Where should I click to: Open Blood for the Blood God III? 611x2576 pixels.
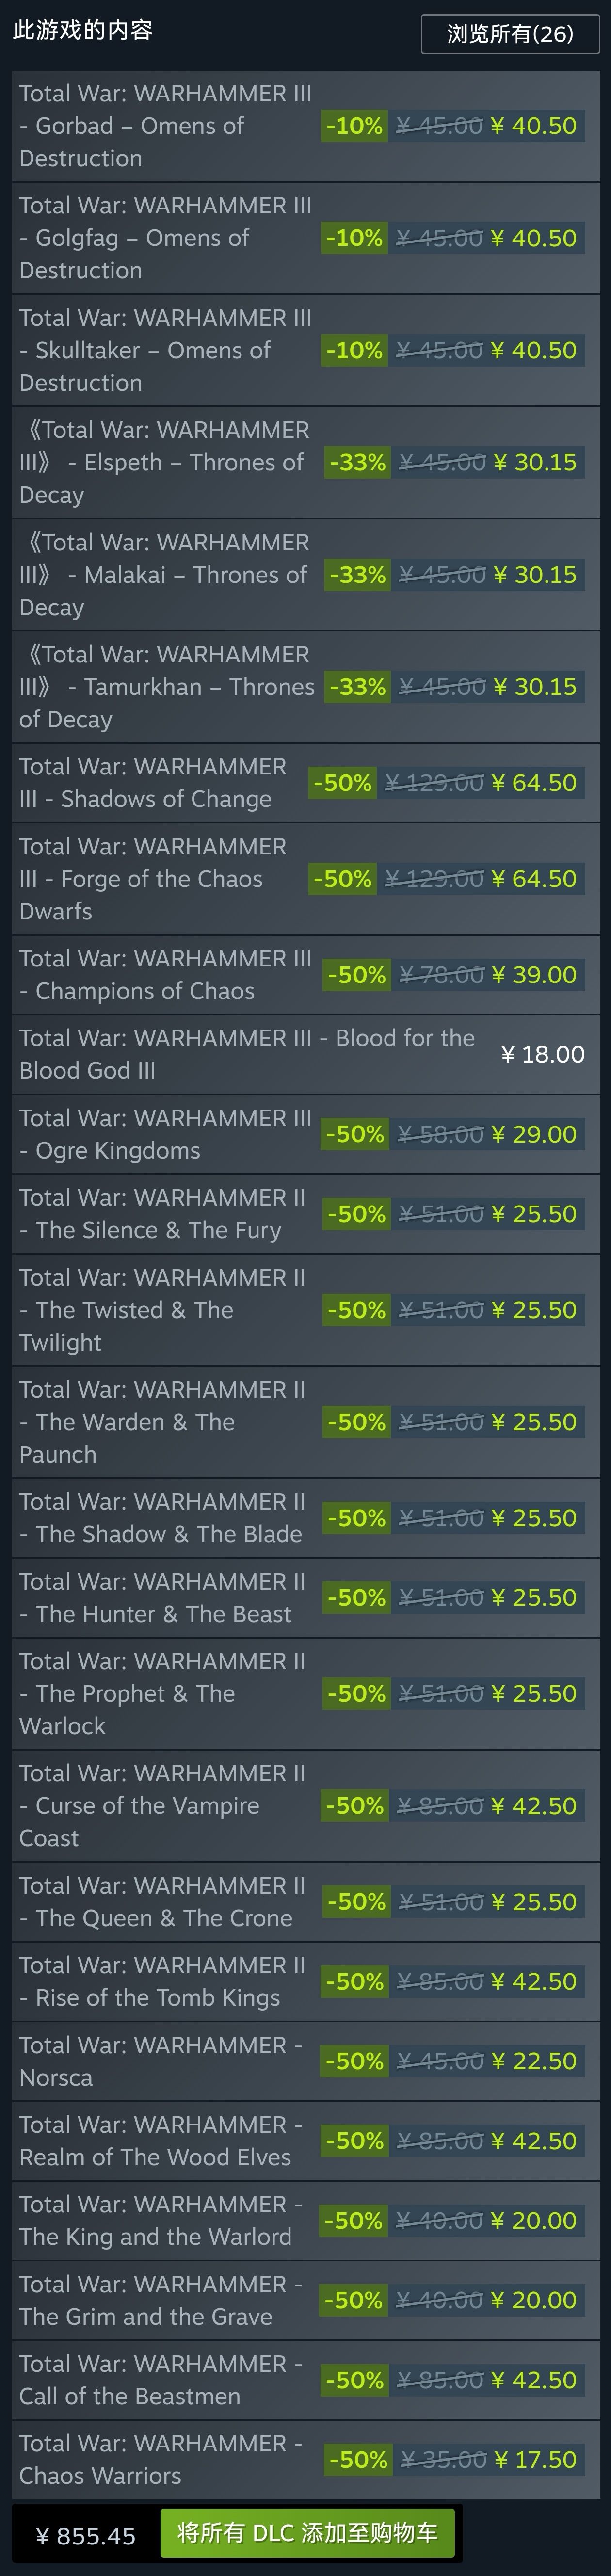(246, 1054)
